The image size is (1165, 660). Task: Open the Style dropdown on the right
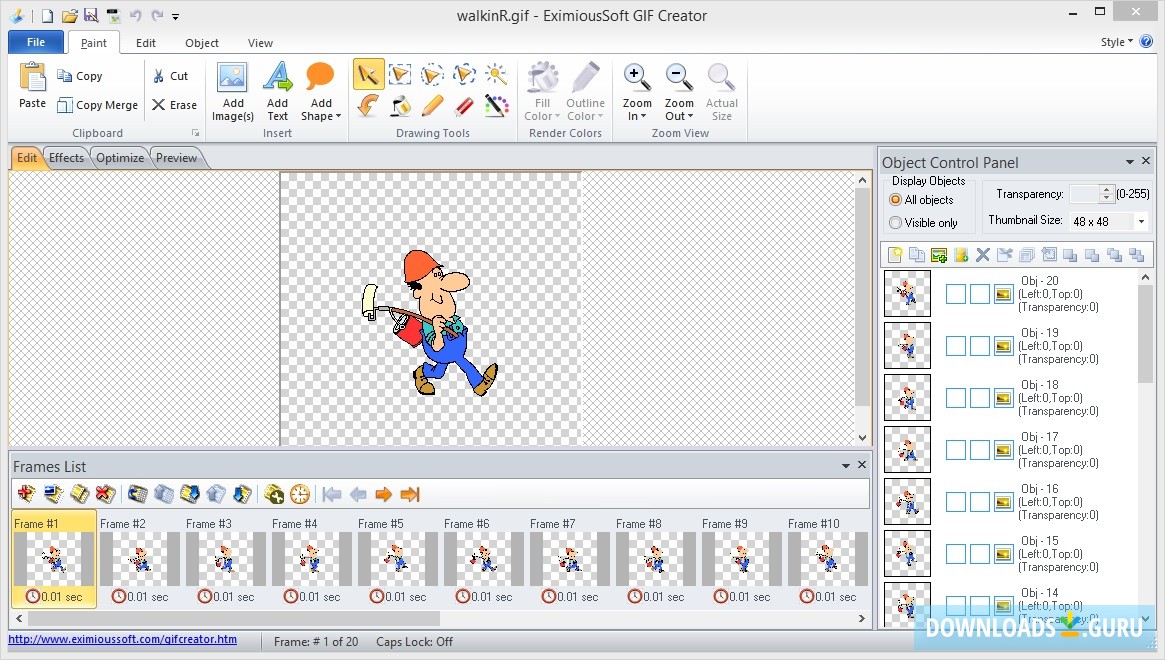click(1115, 42)
